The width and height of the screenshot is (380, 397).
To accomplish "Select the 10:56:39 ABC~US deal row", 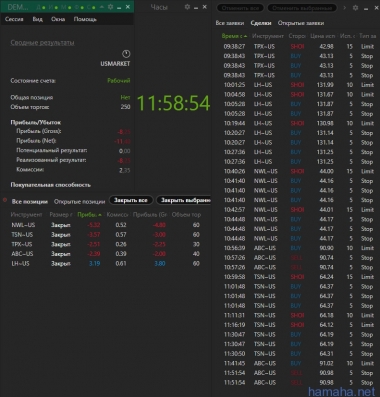I will tap(297, 248).
